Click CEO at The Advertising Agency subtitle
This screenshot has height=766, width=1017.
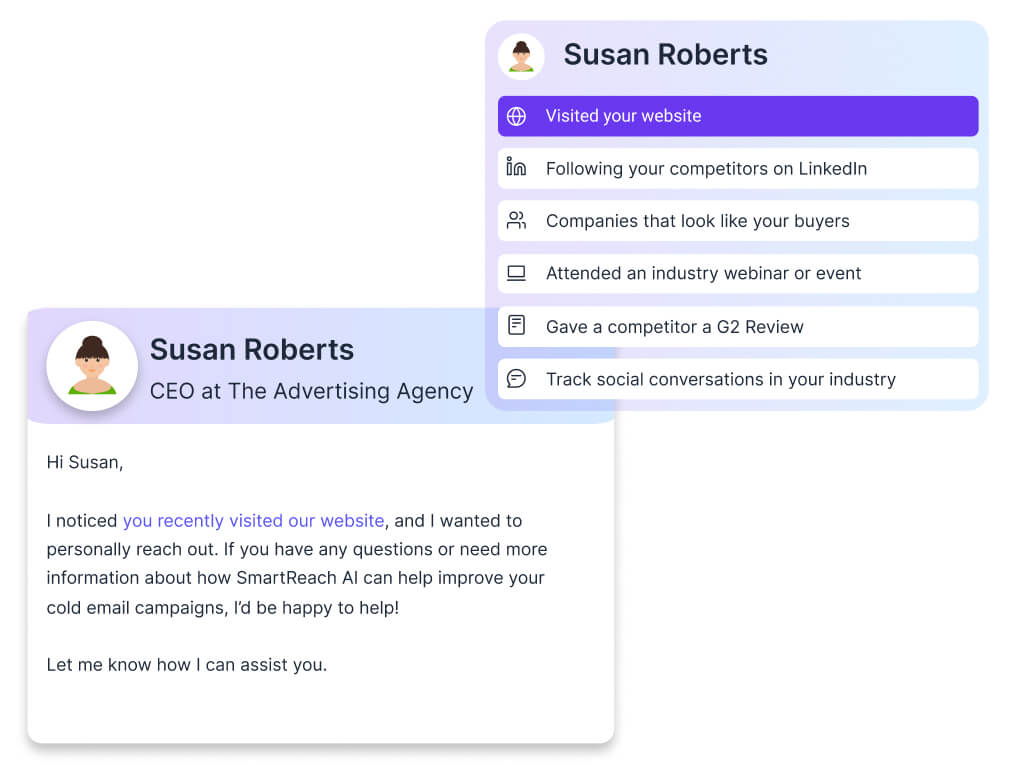[311, 391]
